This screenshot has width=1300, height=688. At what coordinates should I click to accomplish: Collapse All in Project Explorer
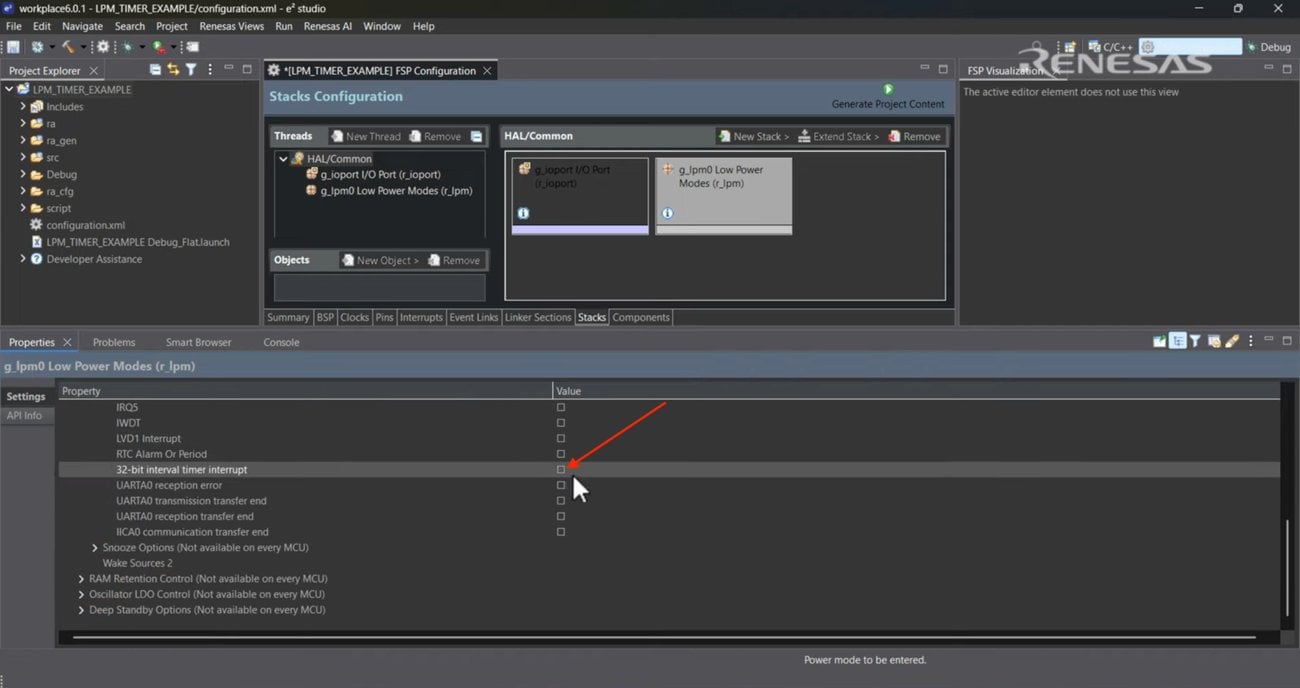[155, 70]
